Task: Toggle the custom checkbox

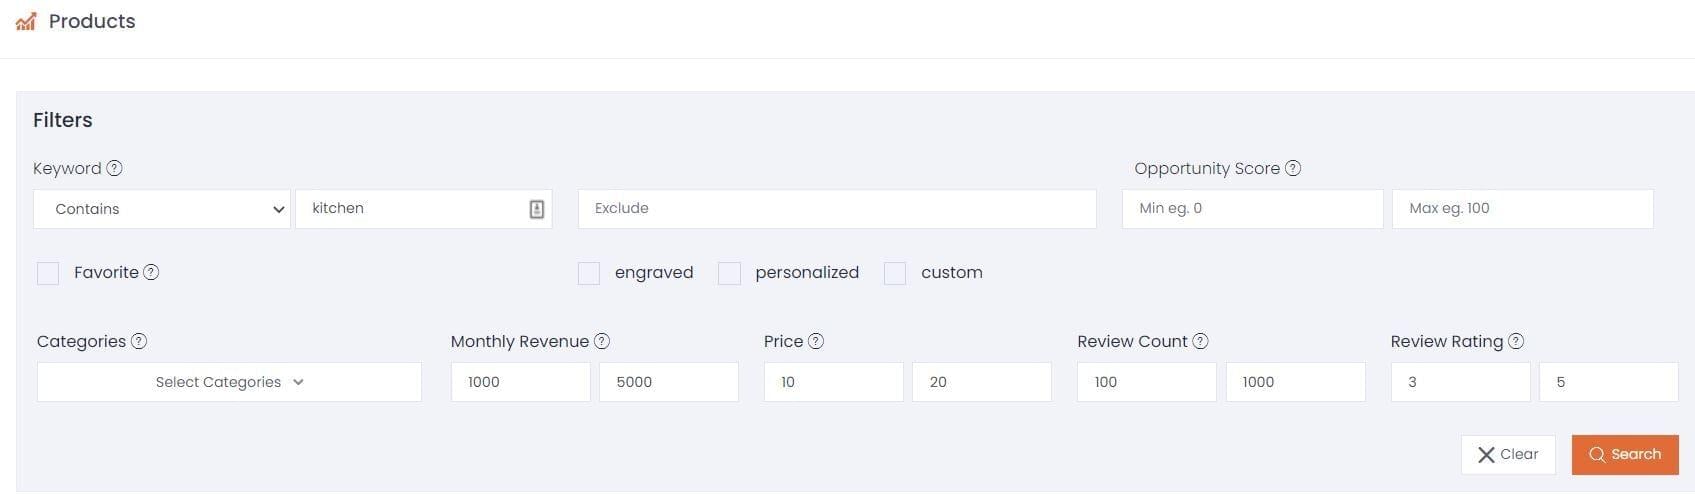Action: click(x=895, y=273)
